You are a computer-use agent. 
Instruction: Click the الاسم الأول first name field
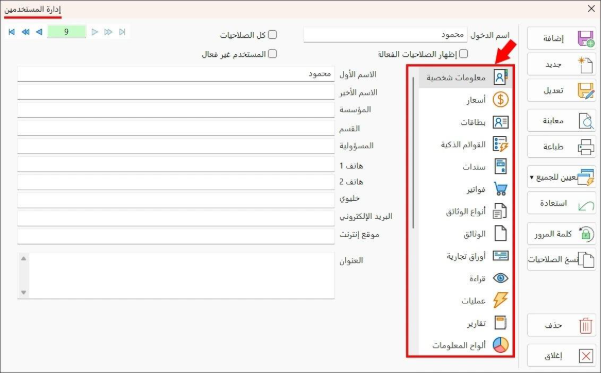176,74
